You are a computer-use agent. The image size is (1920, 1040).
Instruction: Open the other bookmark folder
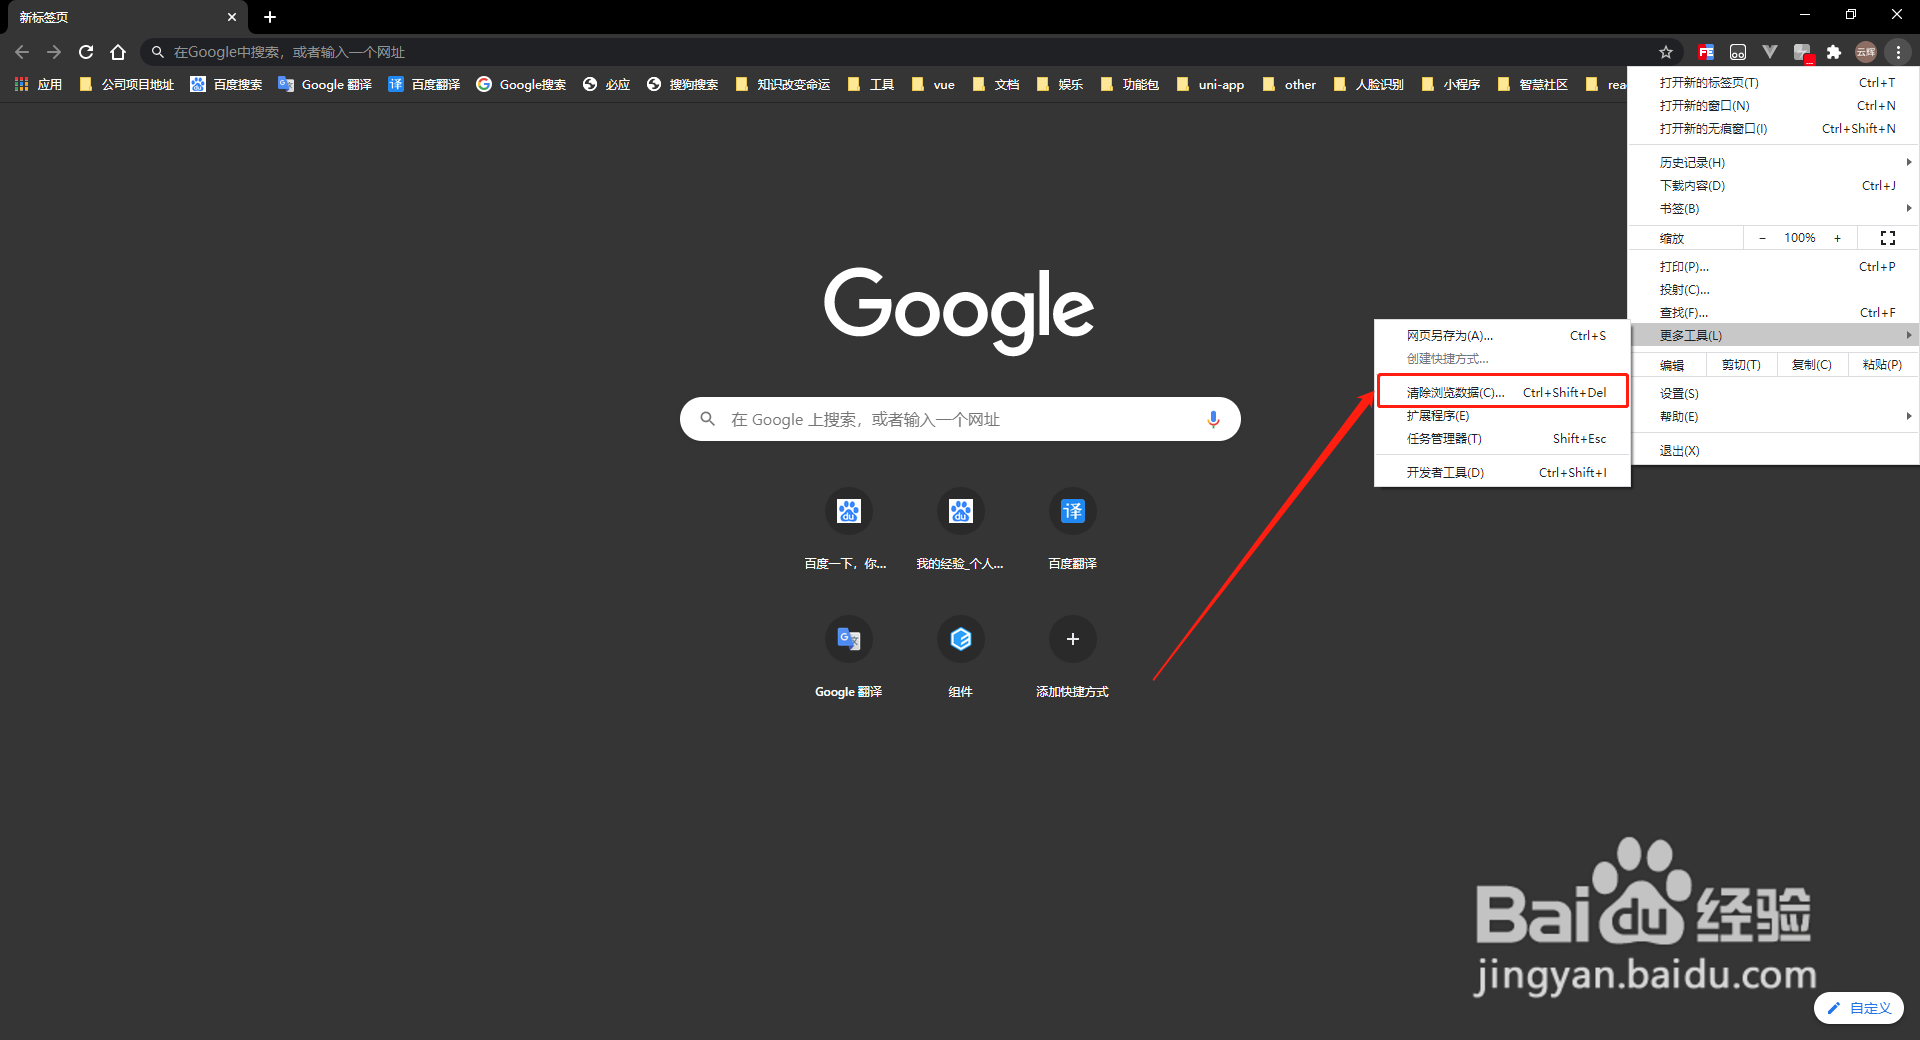coord(1290,85)
